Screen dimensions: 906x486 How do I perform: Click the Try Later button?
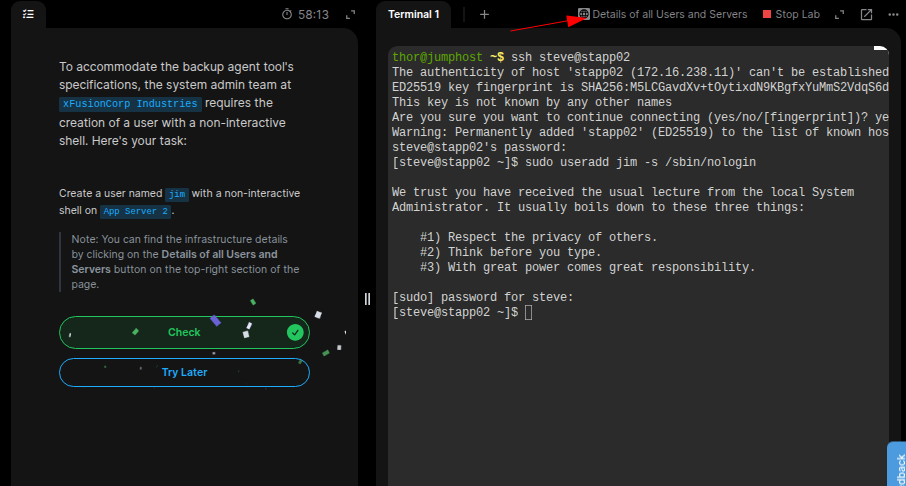click(184, 372)
